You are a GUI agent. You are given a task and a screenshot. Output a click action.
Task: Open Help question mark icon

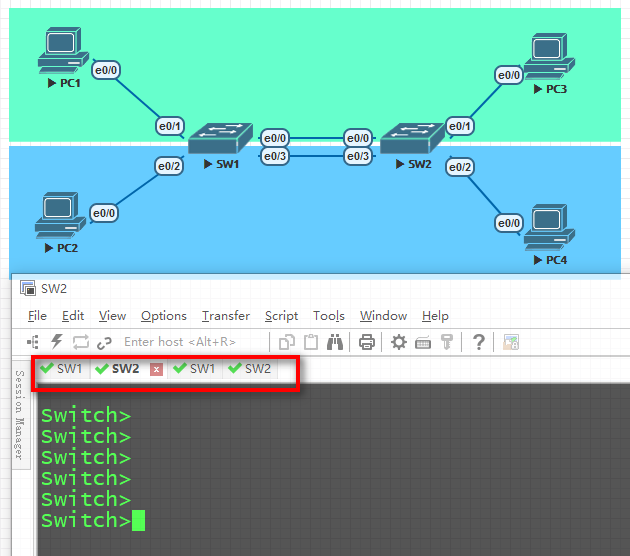pos(479,342)
